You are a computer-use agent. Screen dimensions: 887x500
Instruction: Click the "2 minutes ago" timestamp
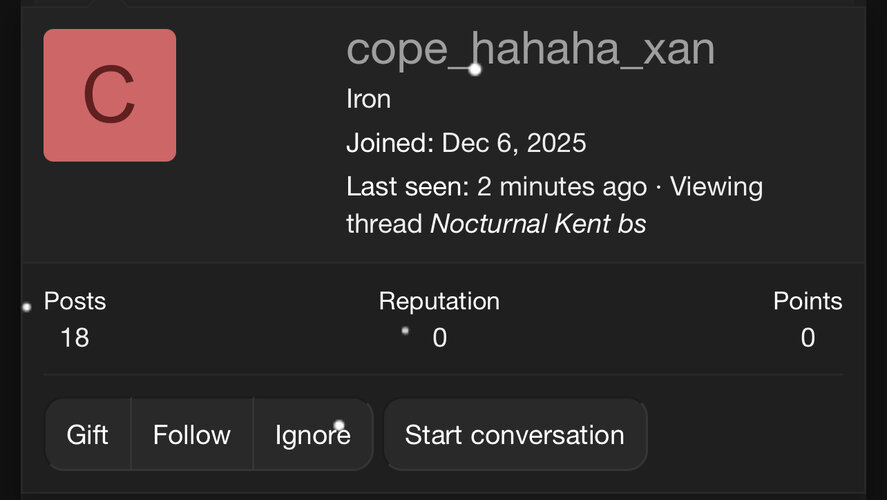pos(562,187)
